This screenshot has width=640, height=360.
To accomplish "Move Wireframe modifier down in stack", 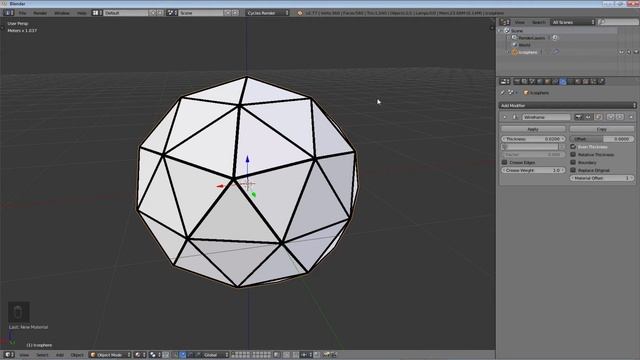I will coord(620,117).
